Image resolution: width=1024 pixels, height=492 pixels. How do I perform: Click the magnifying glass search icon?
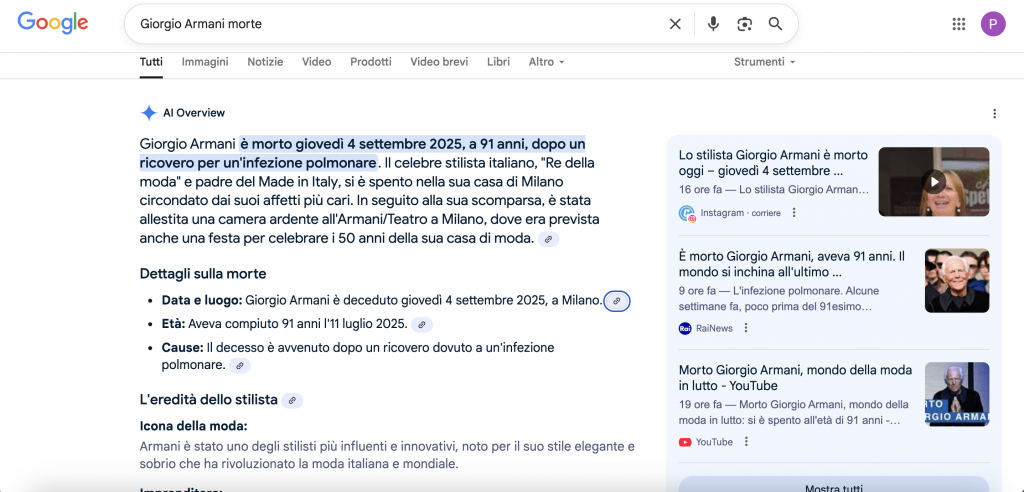point(775,24)
